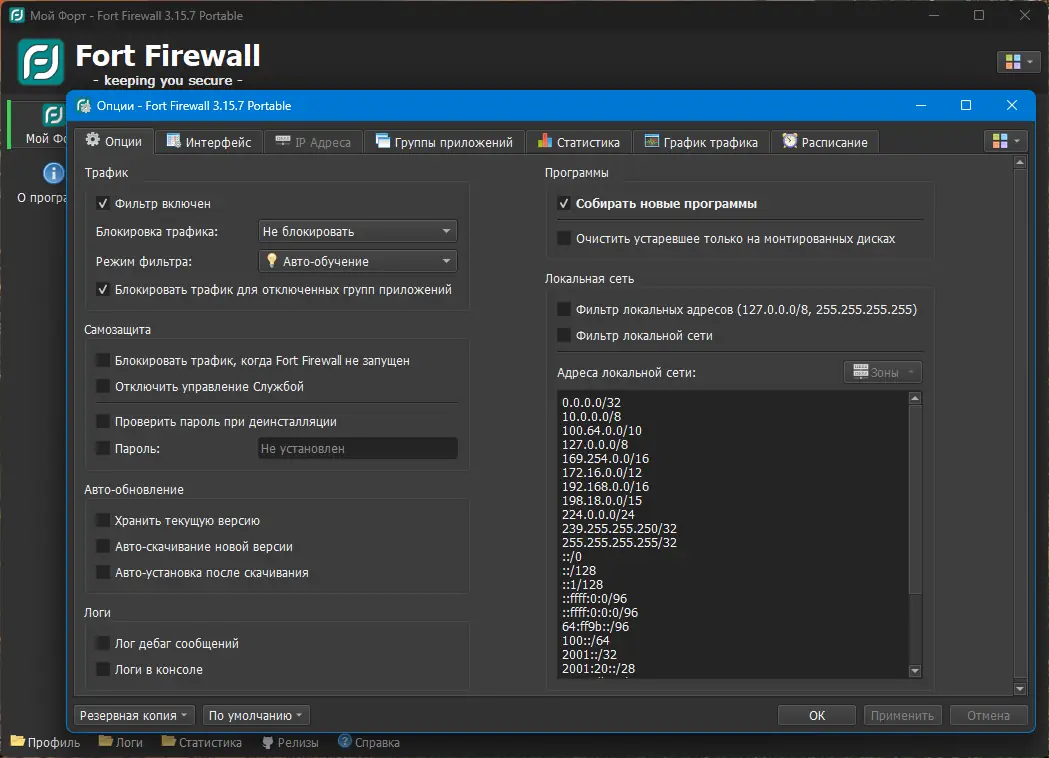Screen dimensions: 1049x758
Task: Enable Фильтр локальных адресов checkbox
Action: point(564,310)
